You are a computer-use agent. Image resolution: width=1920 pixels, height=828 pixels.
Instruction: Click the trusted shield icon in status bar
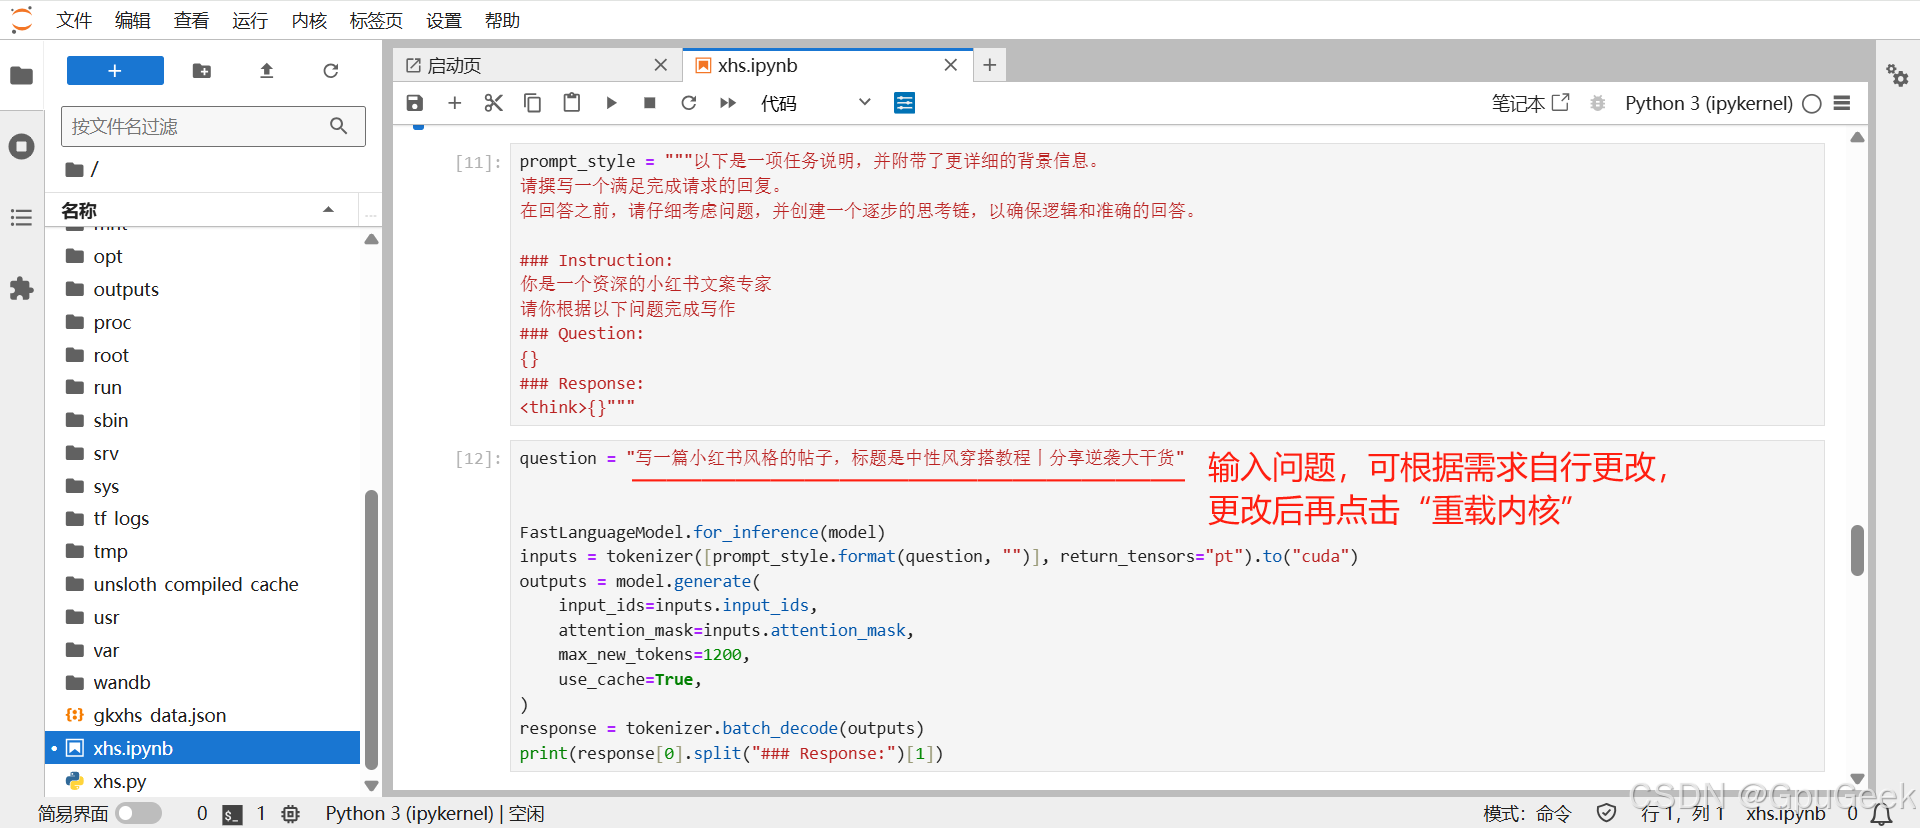[1606, 813]
